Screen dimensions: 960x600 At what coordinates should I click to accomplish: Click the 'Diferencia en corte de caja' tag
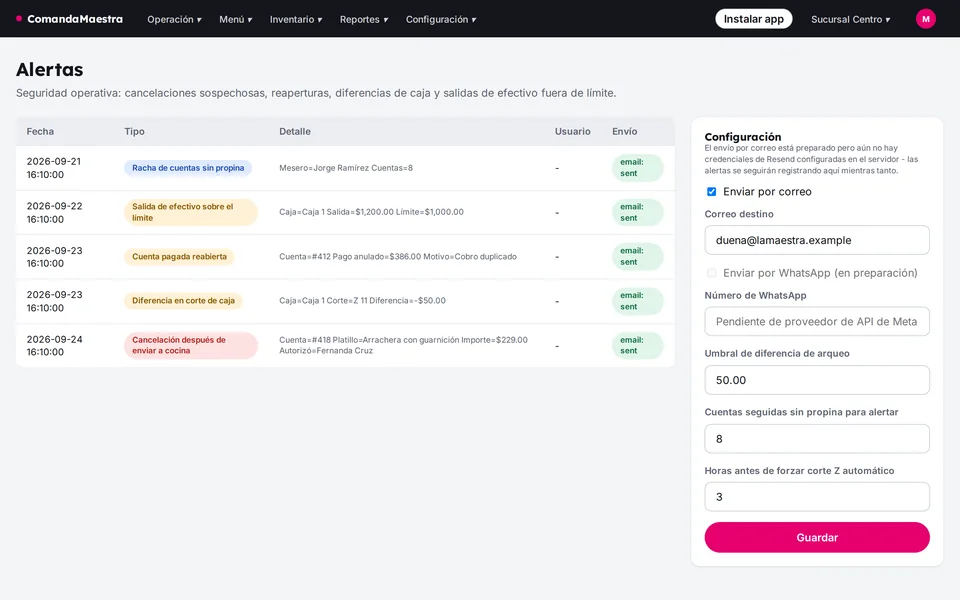(x=183, y=301)
